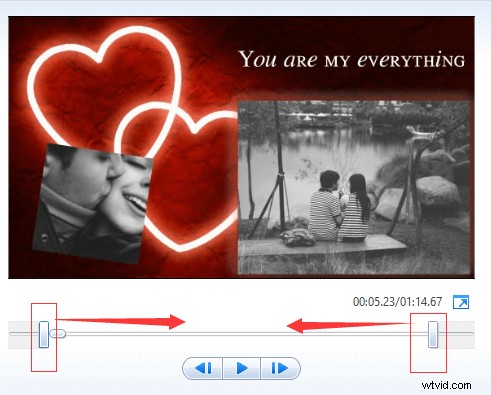
Task: Click the seek bar track midpoint
Action: [x=241, y=333]
